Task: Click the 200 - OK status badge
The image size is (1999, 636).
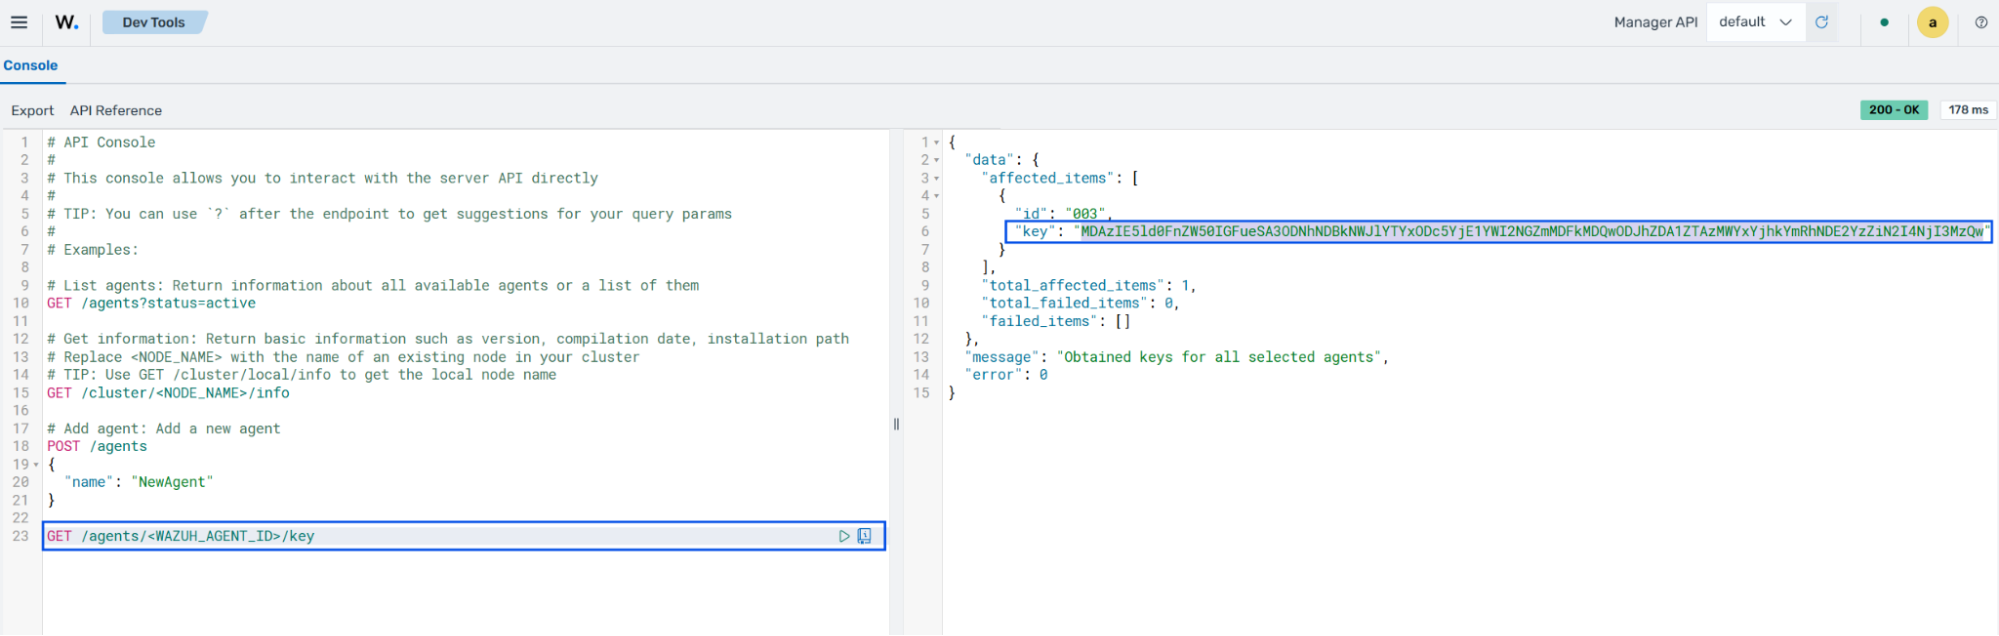Action: pyautogui.click(x=1894, y=110)
